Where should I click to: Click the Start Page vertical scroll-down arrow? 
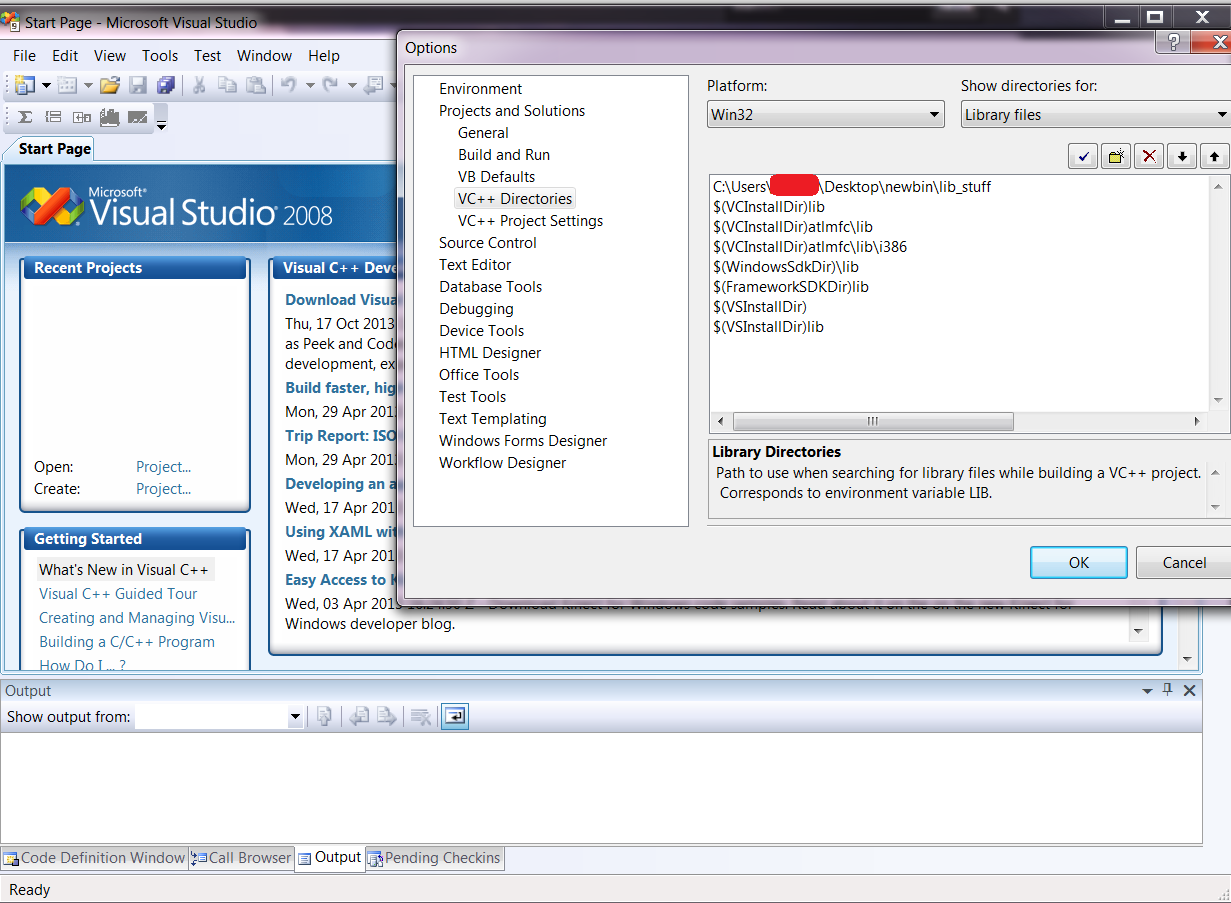(1188, 659)
